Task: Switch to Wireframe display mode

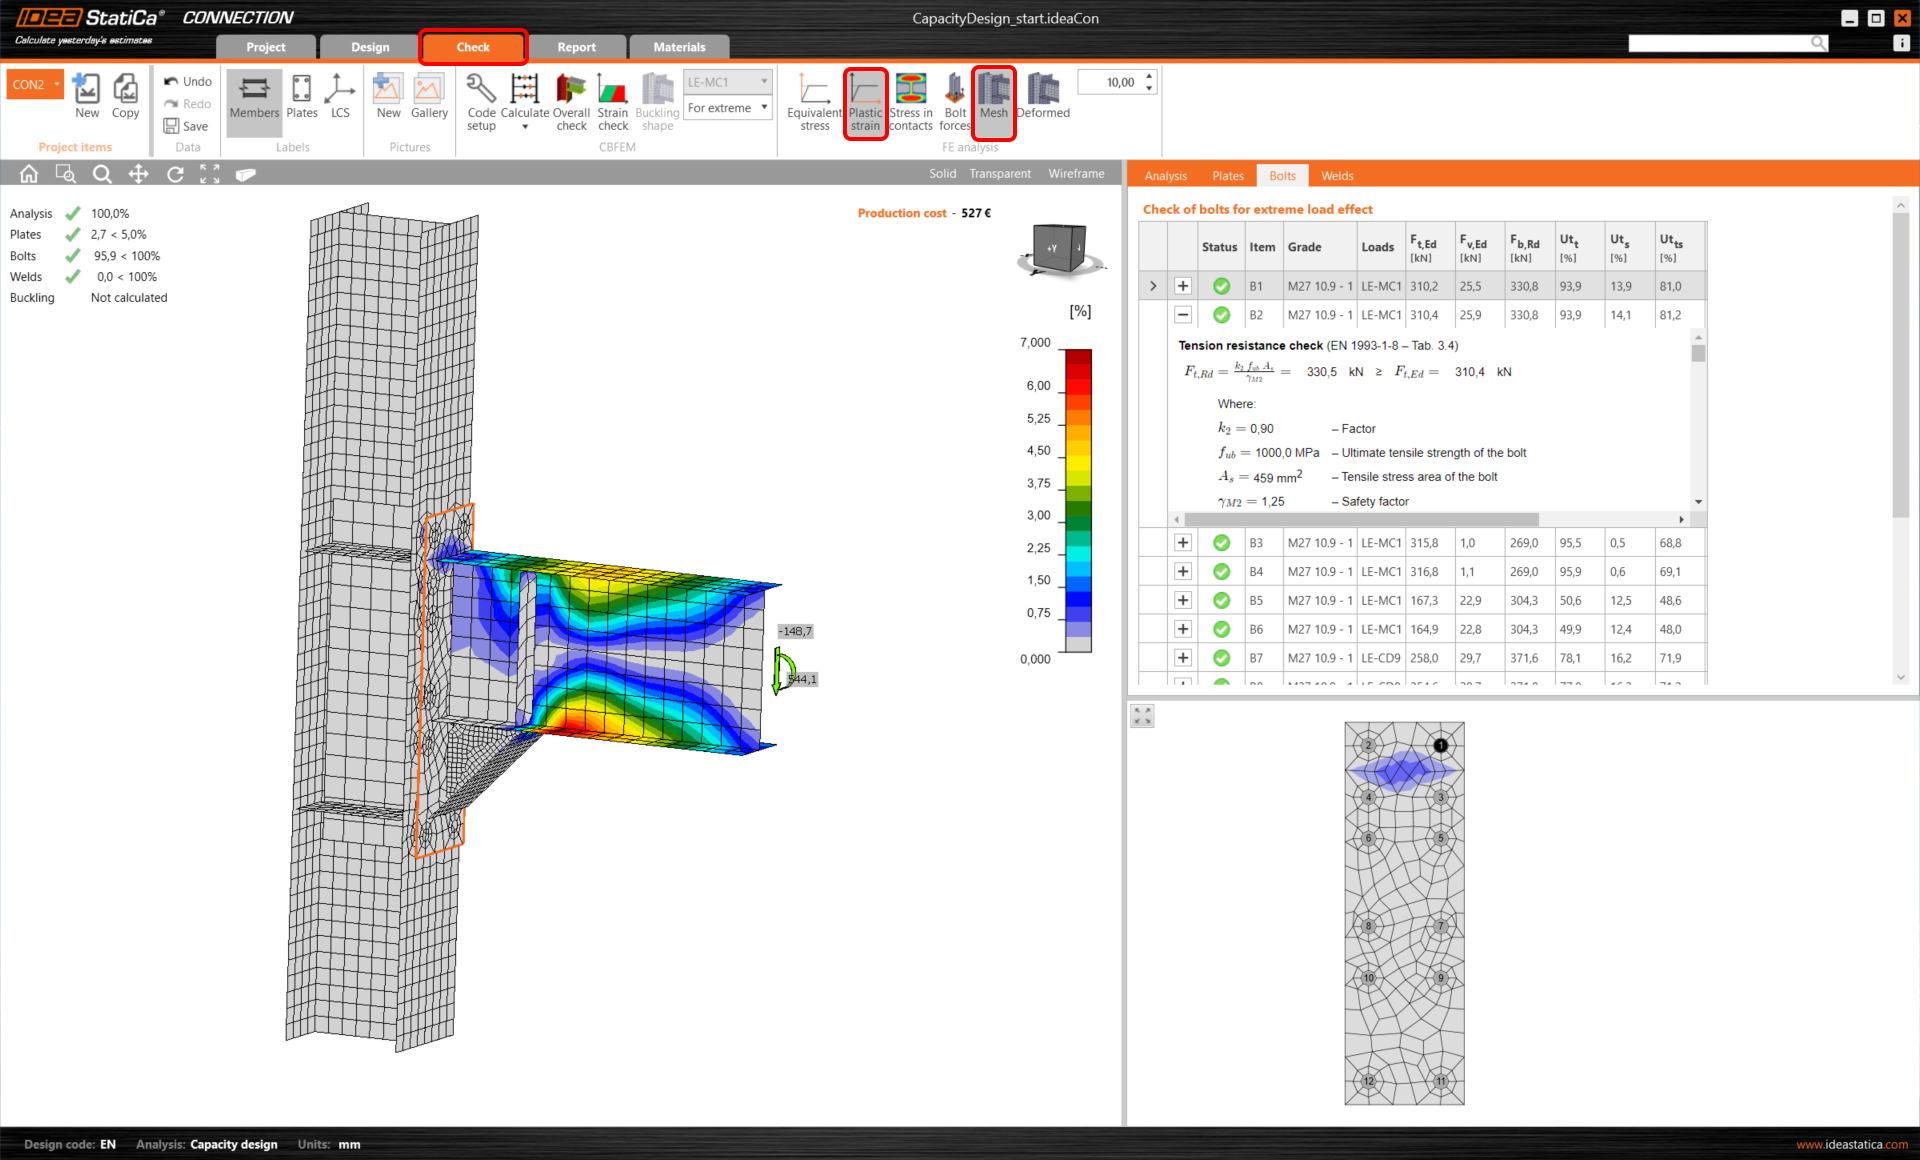Action: point(1076,174)
